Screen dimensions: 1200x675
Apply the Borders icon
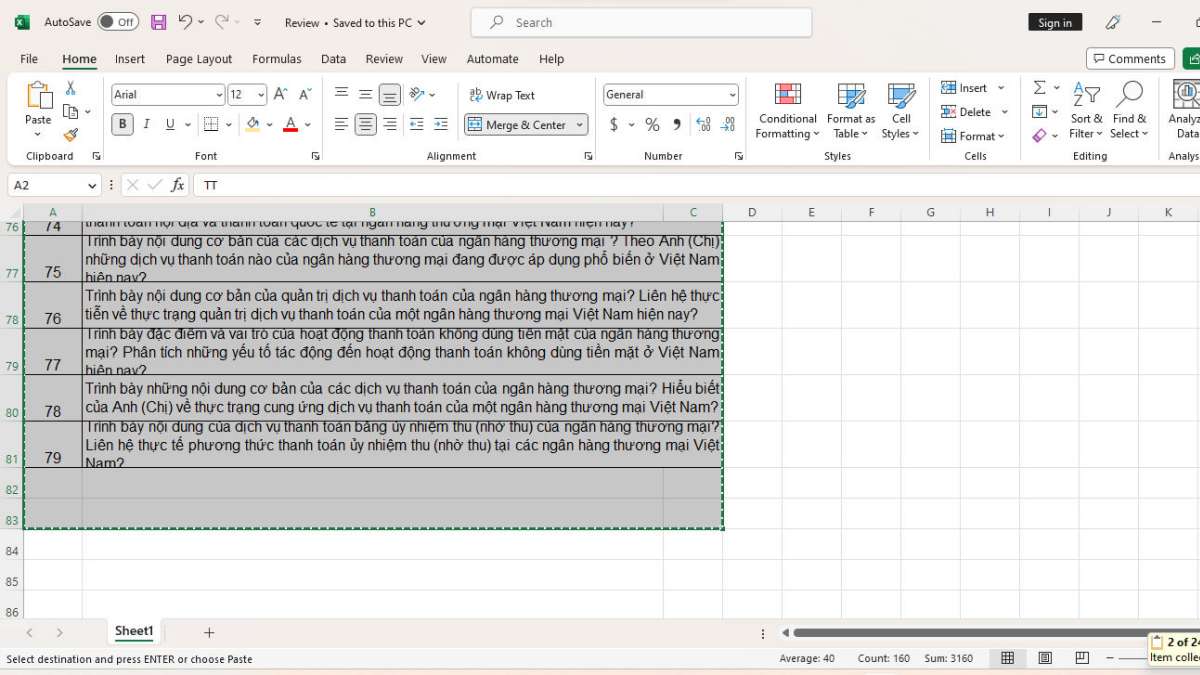click(x=210, y=125)
